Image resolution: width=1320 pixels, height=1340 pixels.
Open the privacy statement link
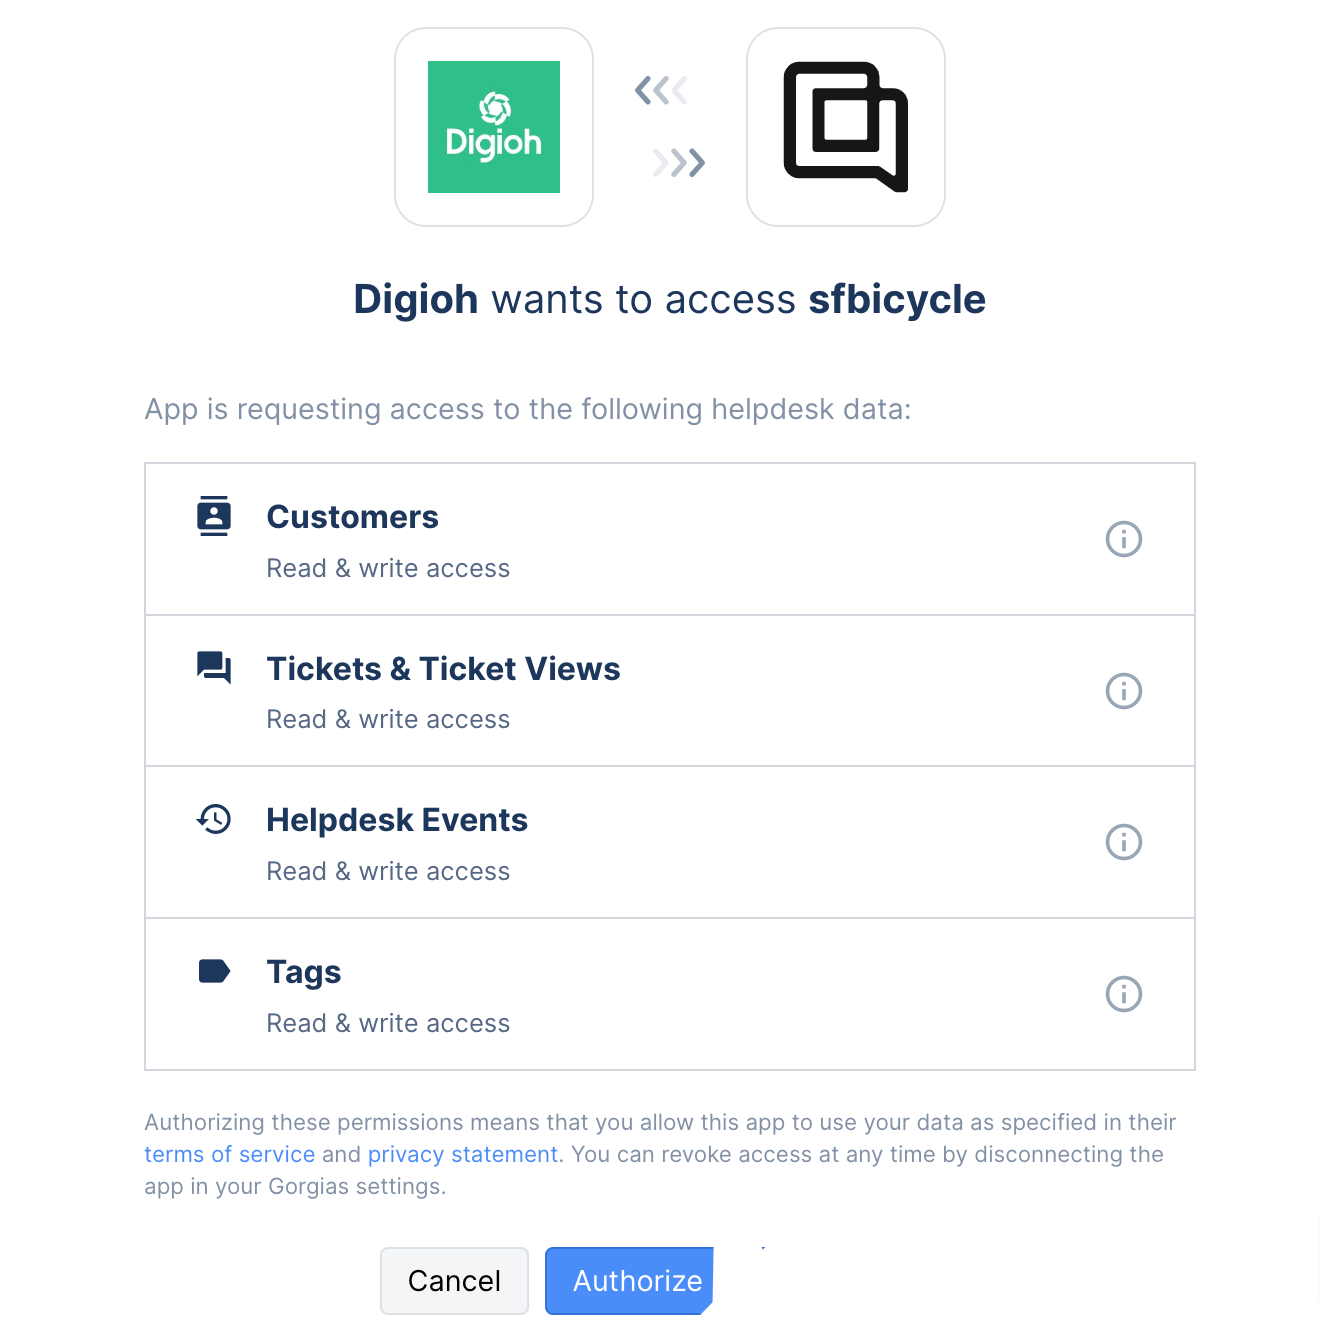pyautogui.click(x=462, y=1154)
